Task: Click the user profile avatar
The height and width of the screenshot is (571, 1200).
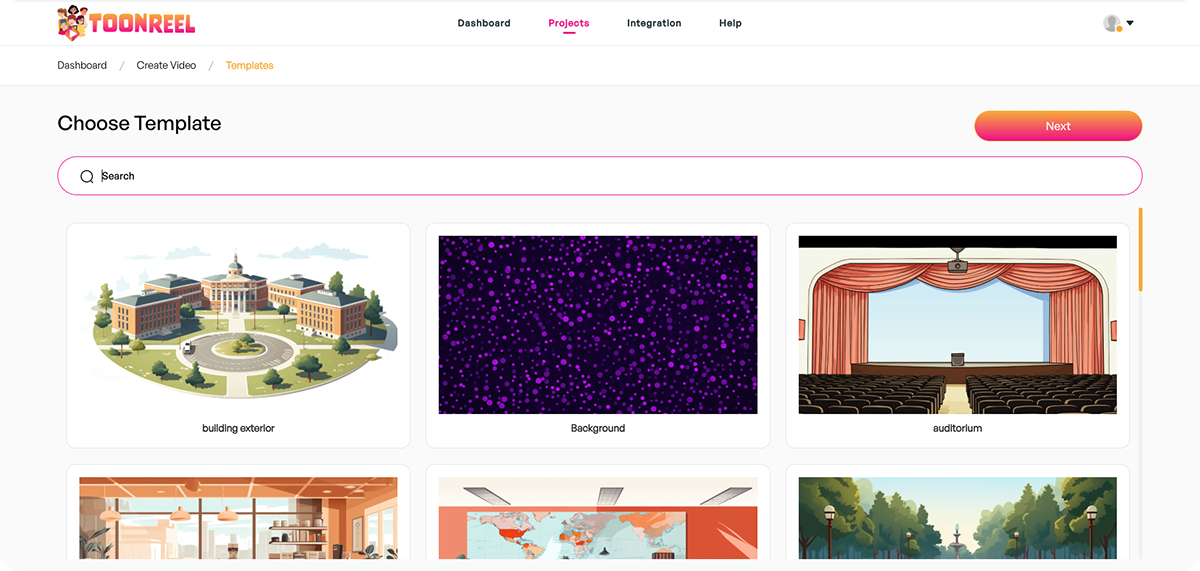Action: [1111, 23]
